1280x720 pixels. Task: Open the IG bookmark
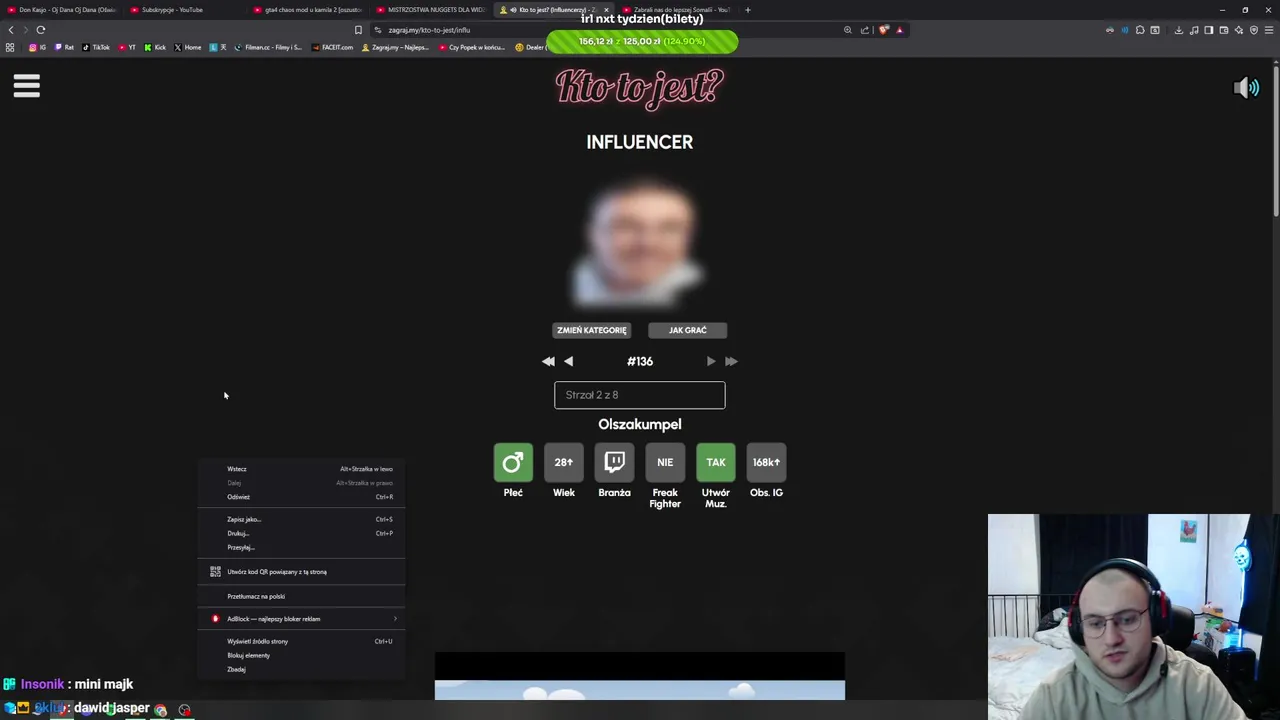(38, 47)
